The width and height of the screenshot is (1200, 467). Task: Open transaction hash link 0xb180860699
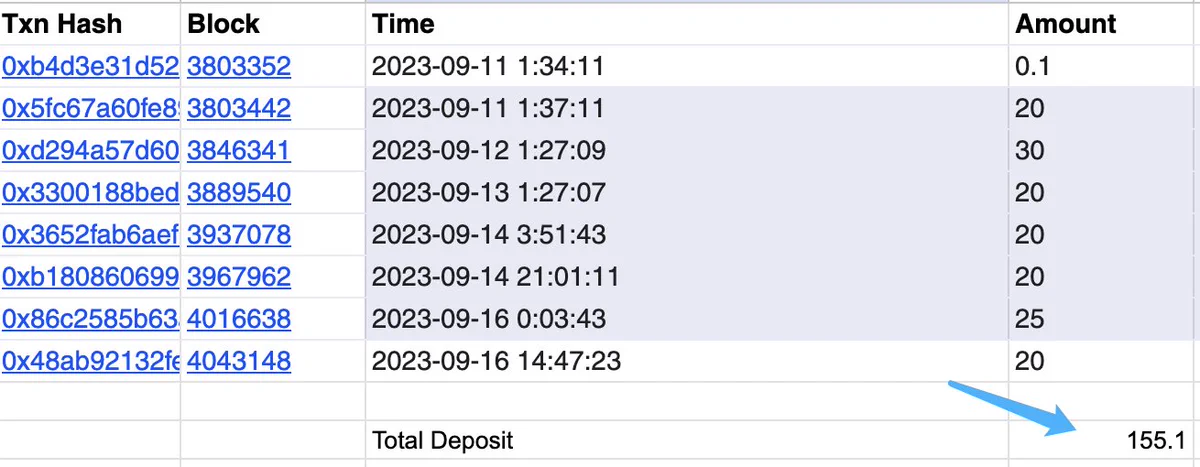click(90, 277)
